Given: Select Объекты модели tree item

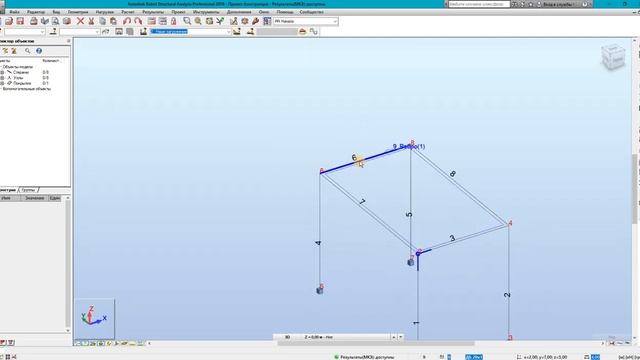Looking at the screenshot, I should [x=18, y=67].
